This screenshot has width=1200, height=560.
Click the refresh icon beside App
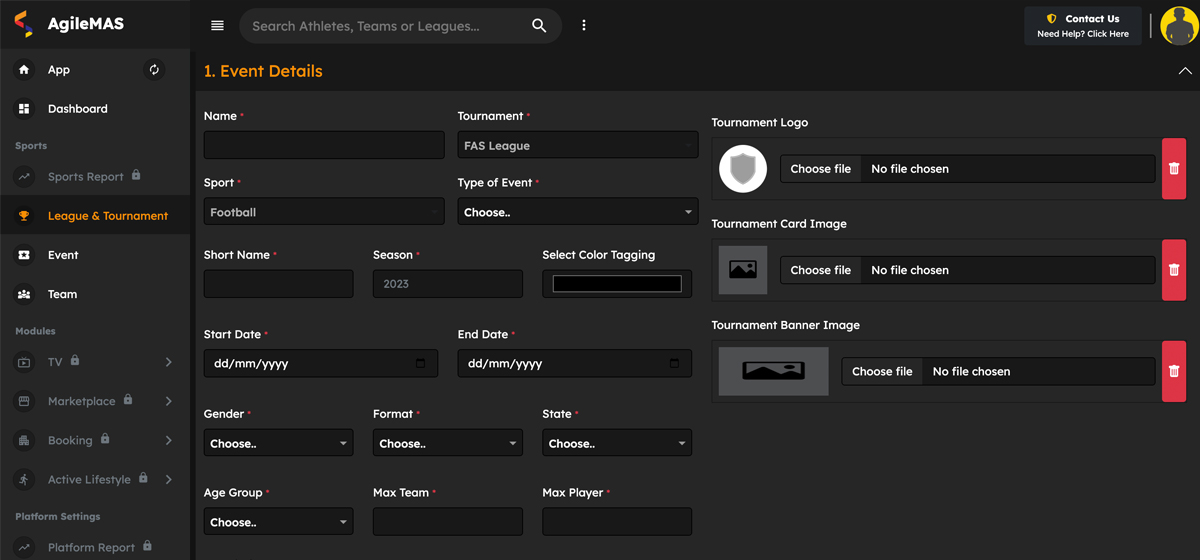tap(154, 70)
